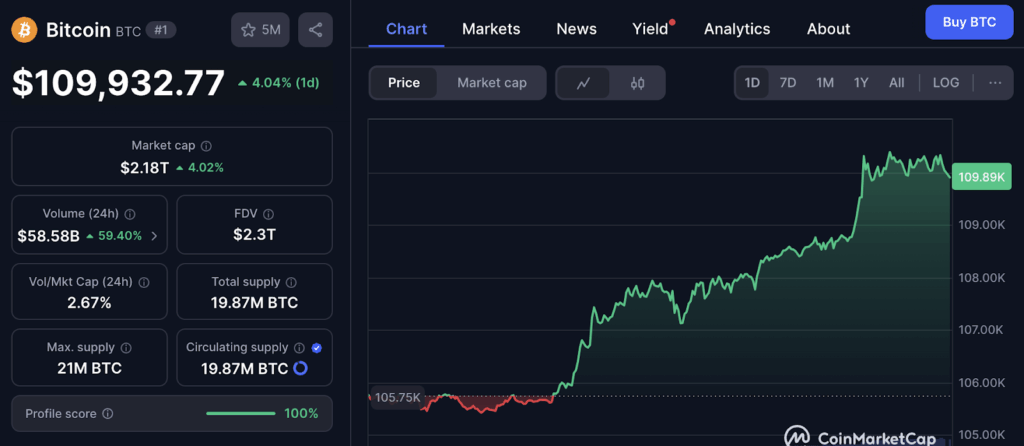Click the FDV info icon

pyautogui.click(x=268, y=214)
